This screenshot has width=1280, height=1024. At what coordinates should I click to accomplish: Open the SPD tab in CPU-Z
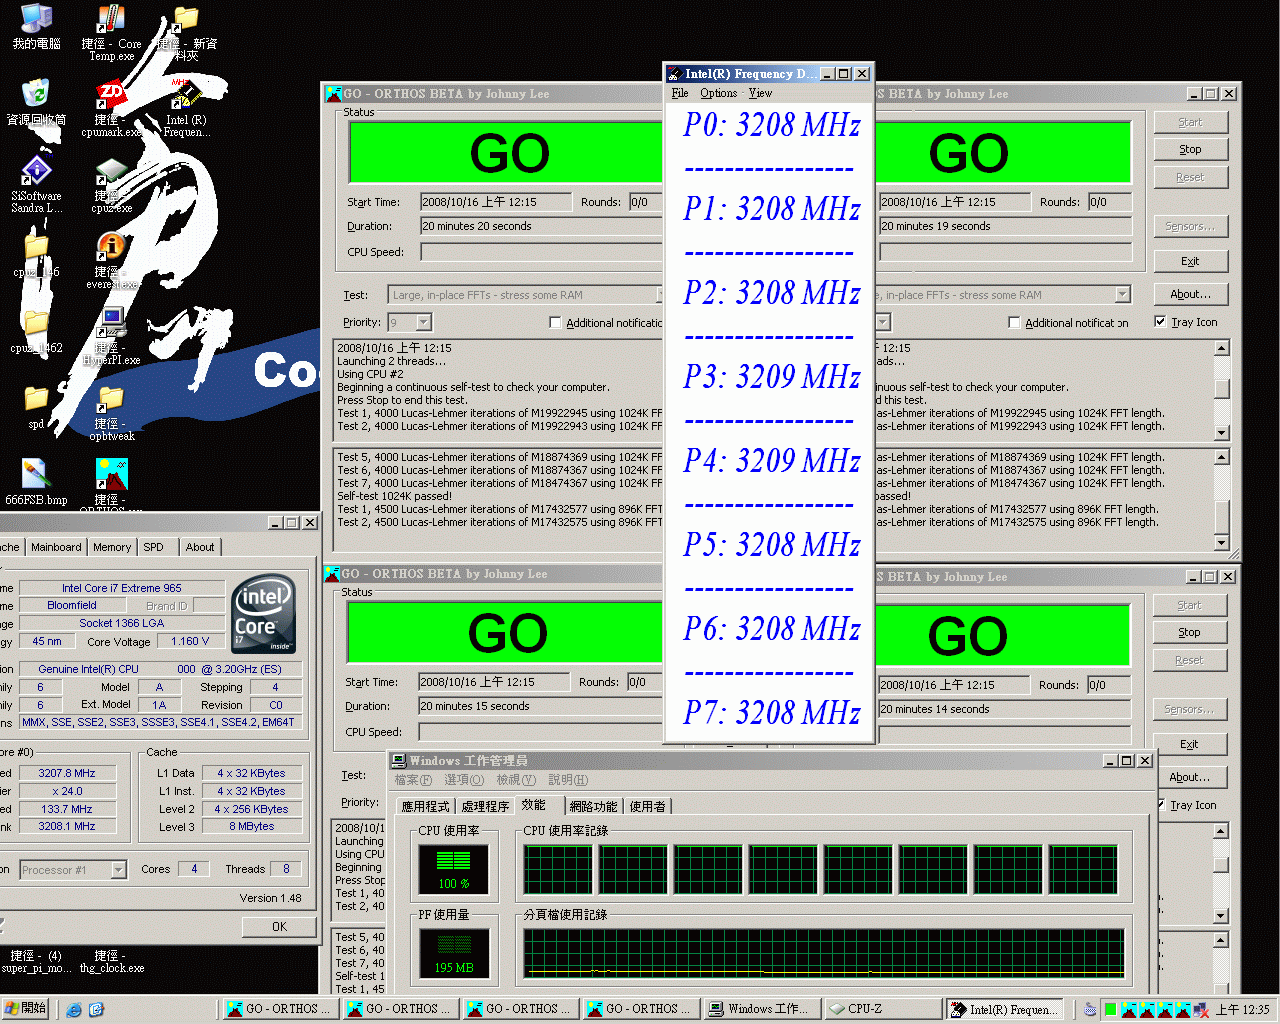[x=153, y=547]
